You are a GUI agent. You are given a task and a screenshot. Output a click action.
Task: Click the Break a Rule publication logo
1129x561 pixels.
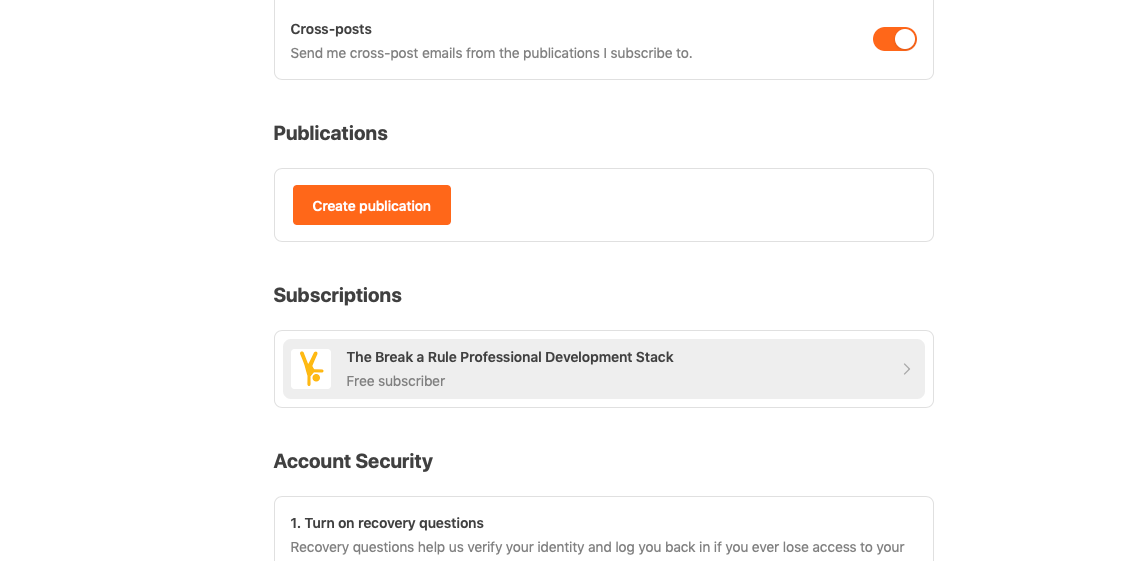311,369
